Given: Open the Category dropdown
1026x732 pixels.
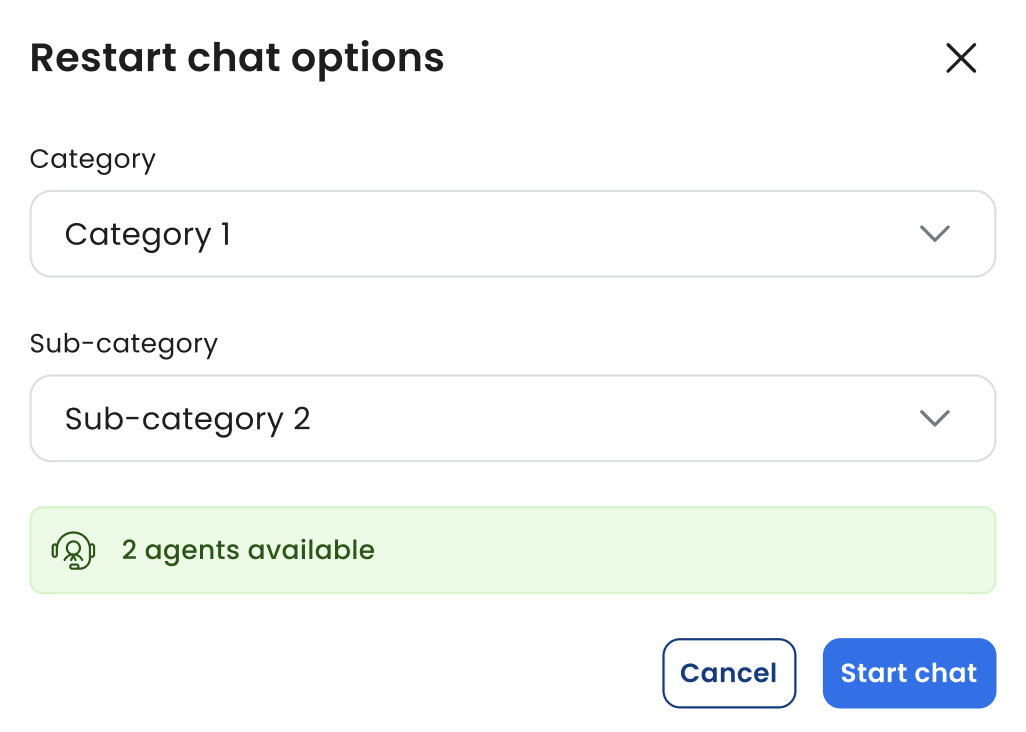Looking at the screenshot, I should pos(512,234).
